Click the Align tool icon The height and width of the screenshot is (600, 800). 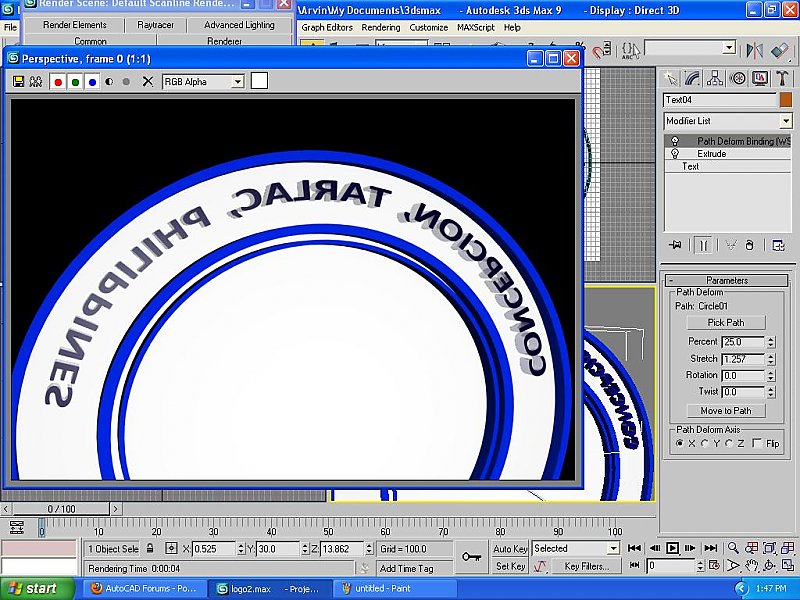pos(780,50)
